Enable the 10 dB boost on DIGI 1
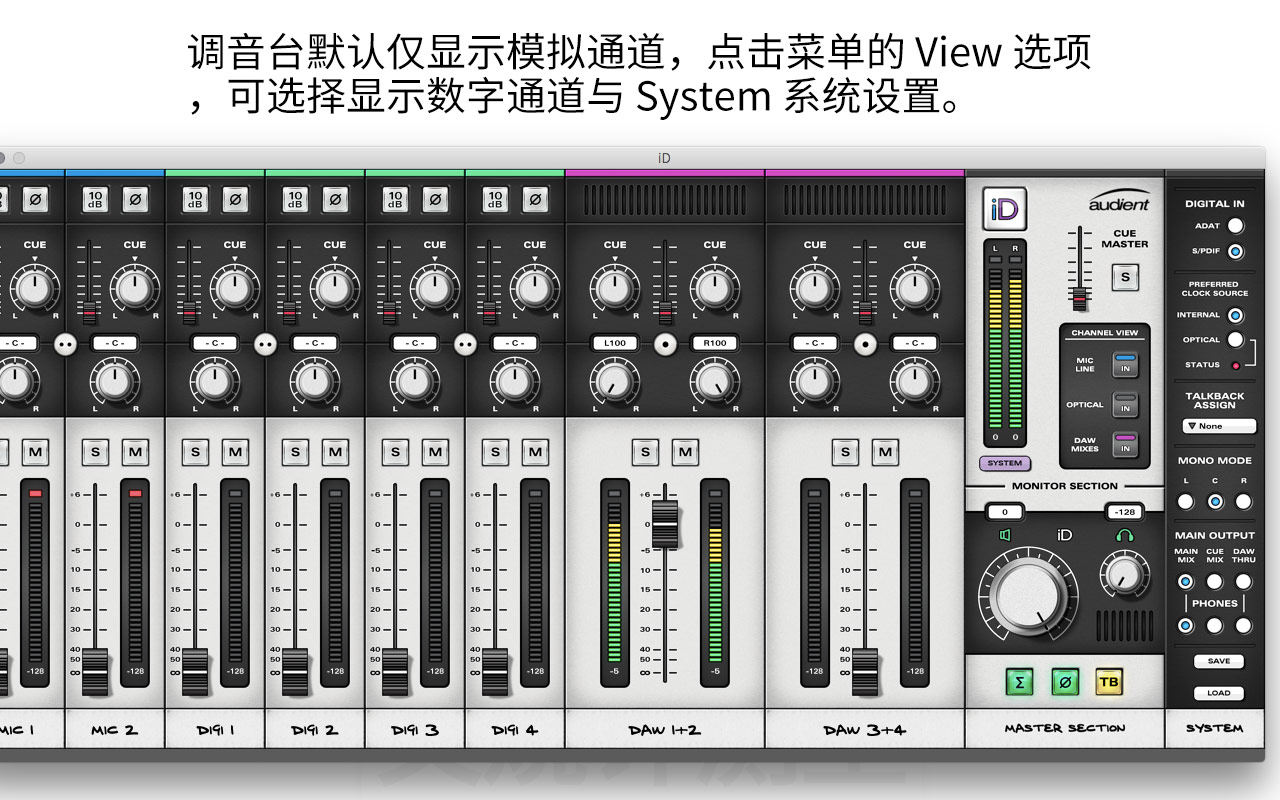 pyautogui.click(x=195, y=199)
